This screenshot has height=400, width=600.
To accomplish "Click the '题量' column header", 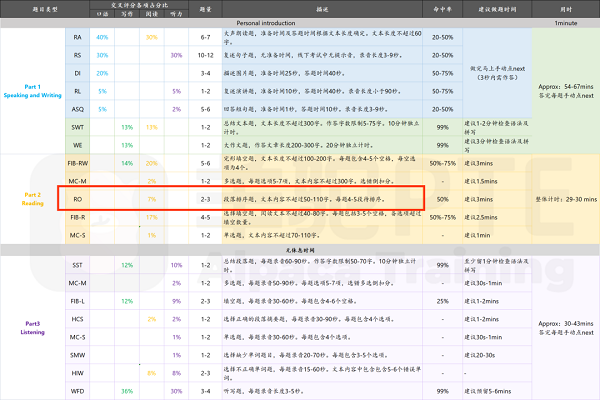I will tap(205, 9).
